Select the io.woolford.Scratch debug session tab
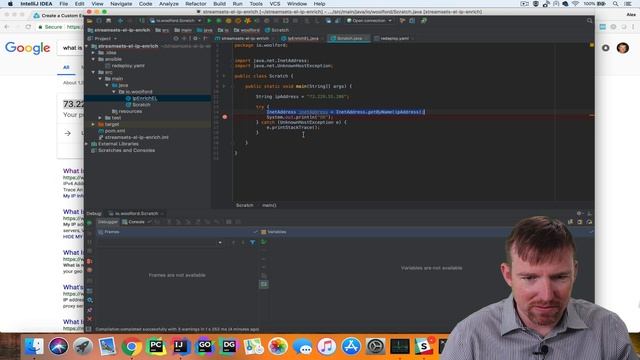Viewport: 640px width, 360px height. [x=136, y=213]
